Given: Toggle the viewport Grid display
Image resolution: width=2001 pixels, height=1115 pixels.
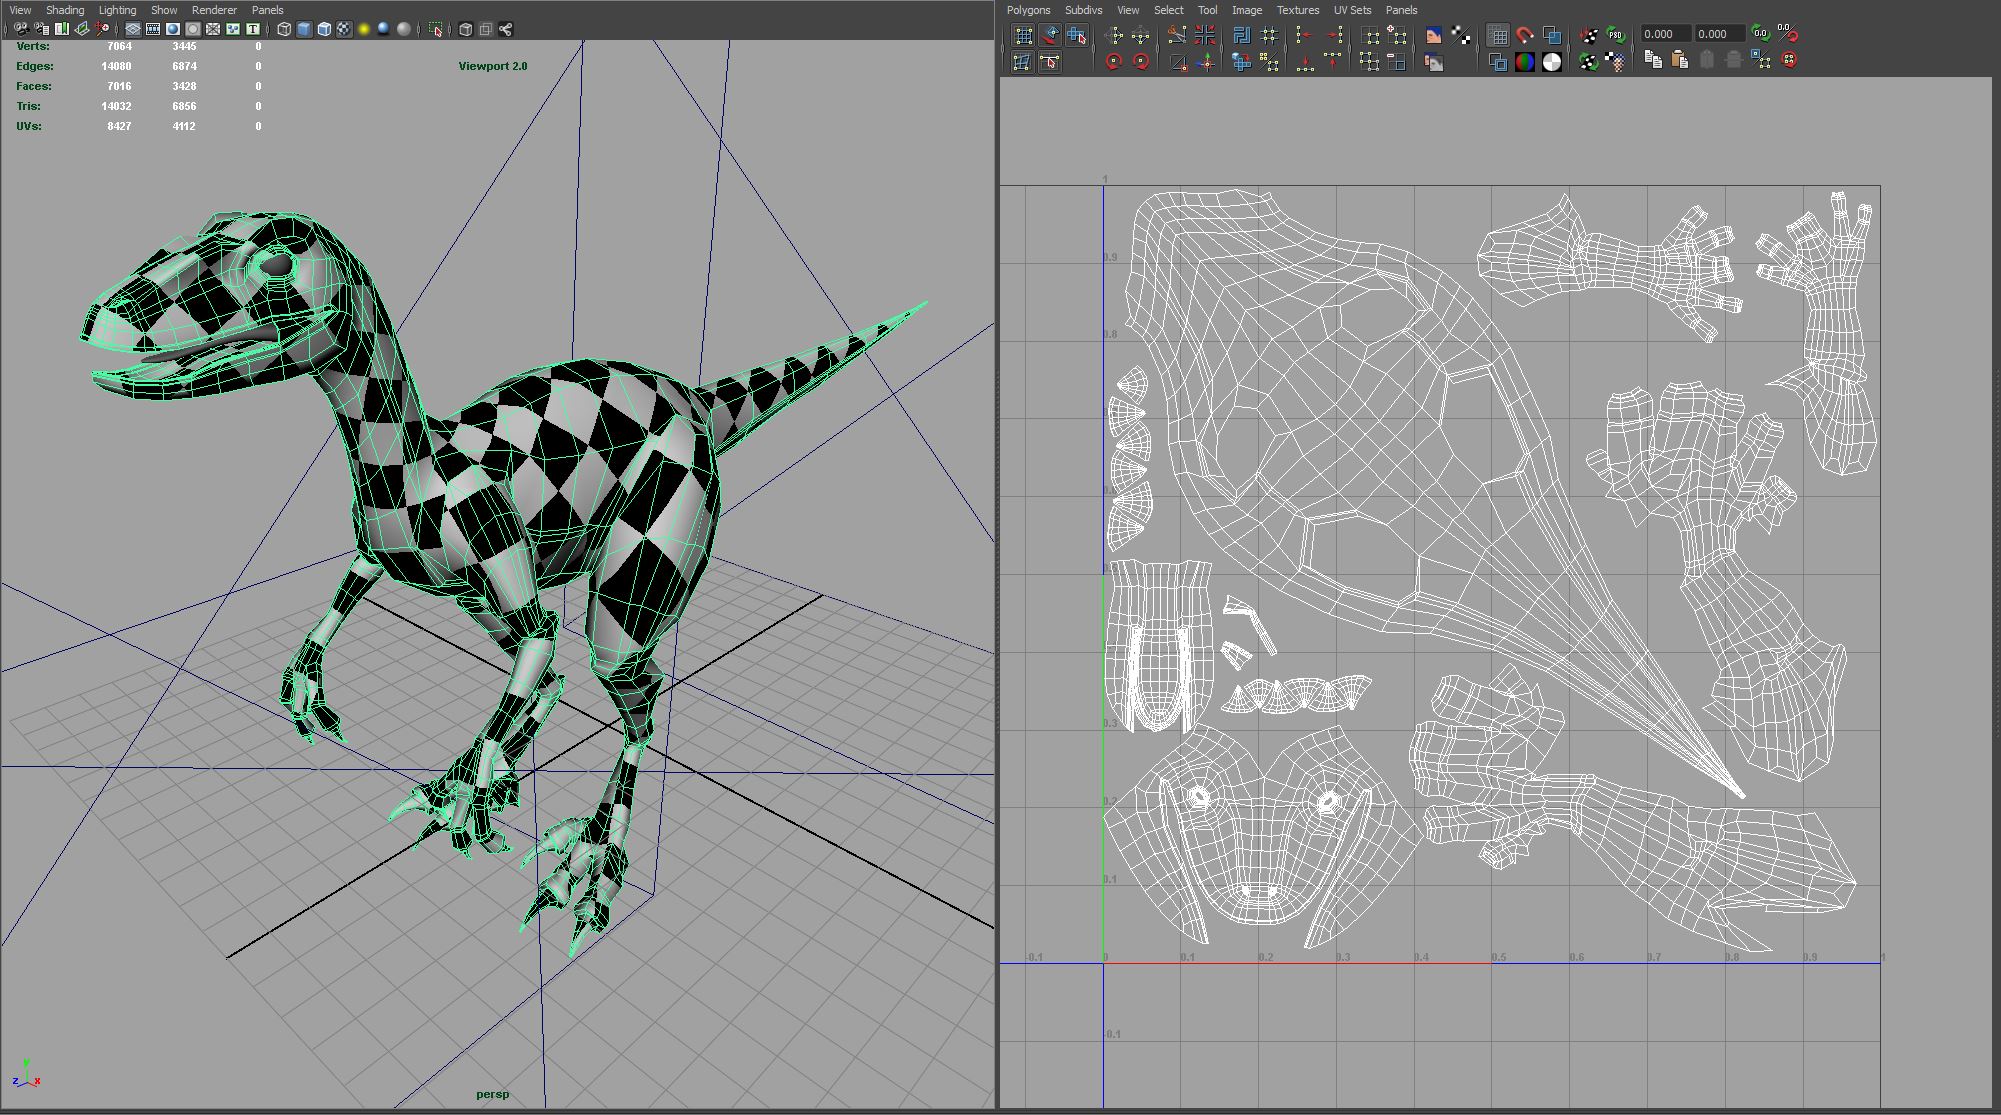Looking at the screenshot, I should pos(133,30).
